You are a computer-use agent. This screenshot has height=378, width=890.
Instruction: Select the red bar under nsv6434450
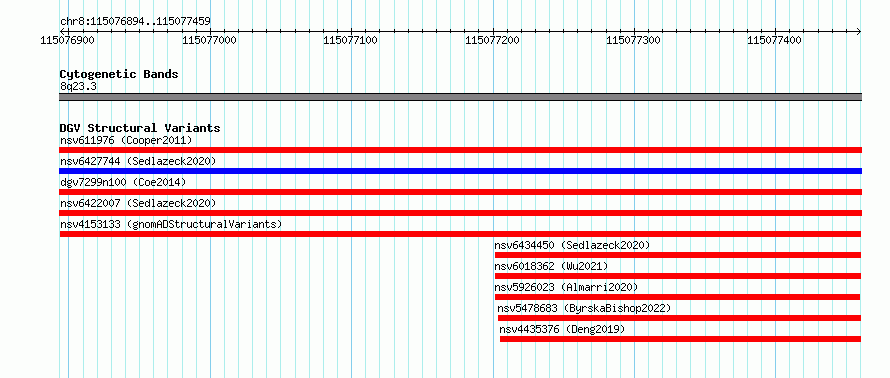(x=678, y=255)
